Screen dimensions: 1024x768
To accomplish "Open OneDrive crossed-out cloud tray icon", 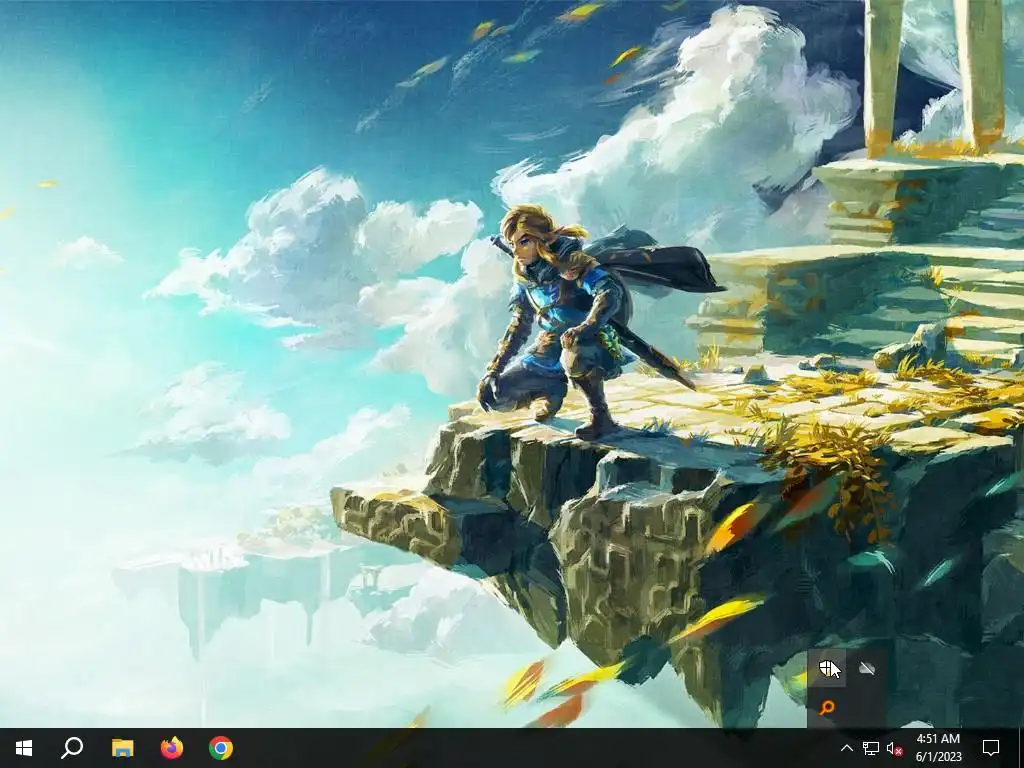I will tap(867, 668).
